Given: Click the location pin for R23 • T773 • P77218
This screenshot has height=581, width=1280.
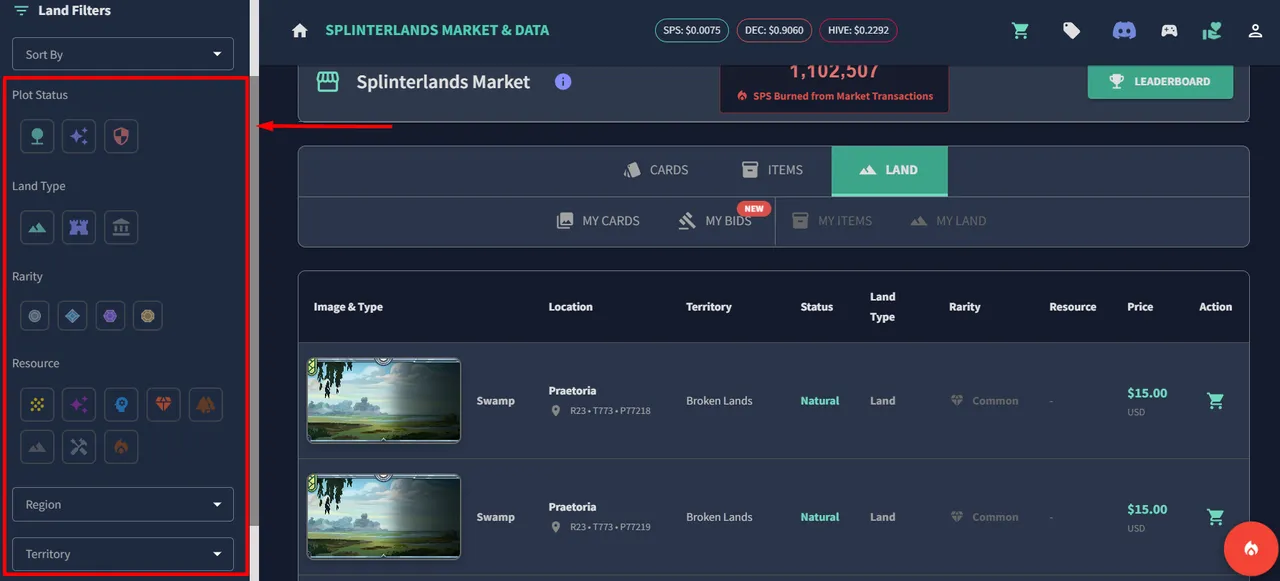Looking at the screenshot, I should [556, 411].
